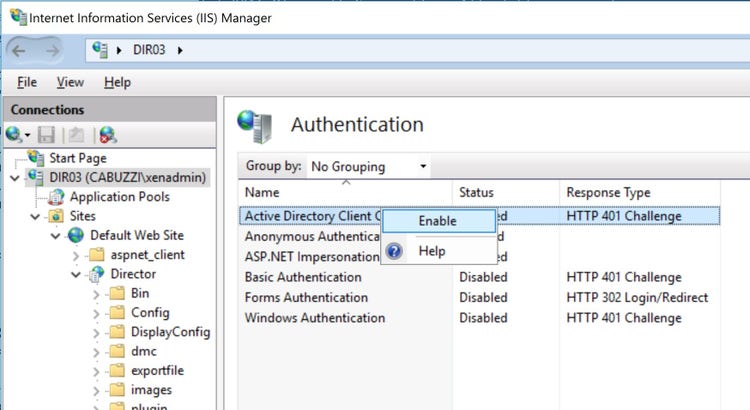Click the DIR03 server node icon

point(35,177)
